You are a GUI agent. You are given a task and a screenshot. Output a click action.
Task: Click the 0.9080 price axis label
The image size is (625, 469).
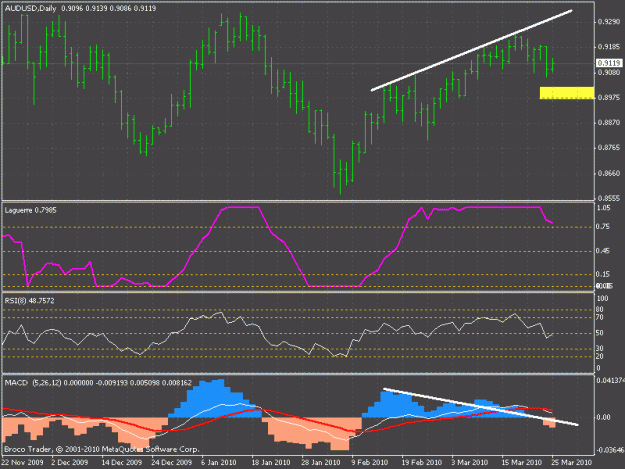tap(609, 73)
